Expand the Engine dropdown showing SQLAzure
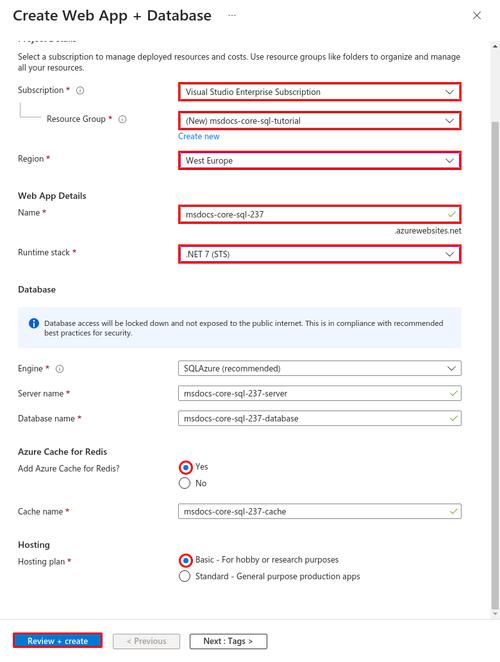This screenshot has width=500, height=662. point(320,369)
